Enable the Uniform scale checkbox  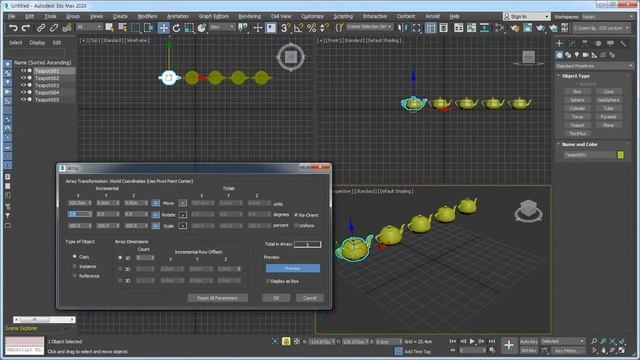[x=296, y=225]
